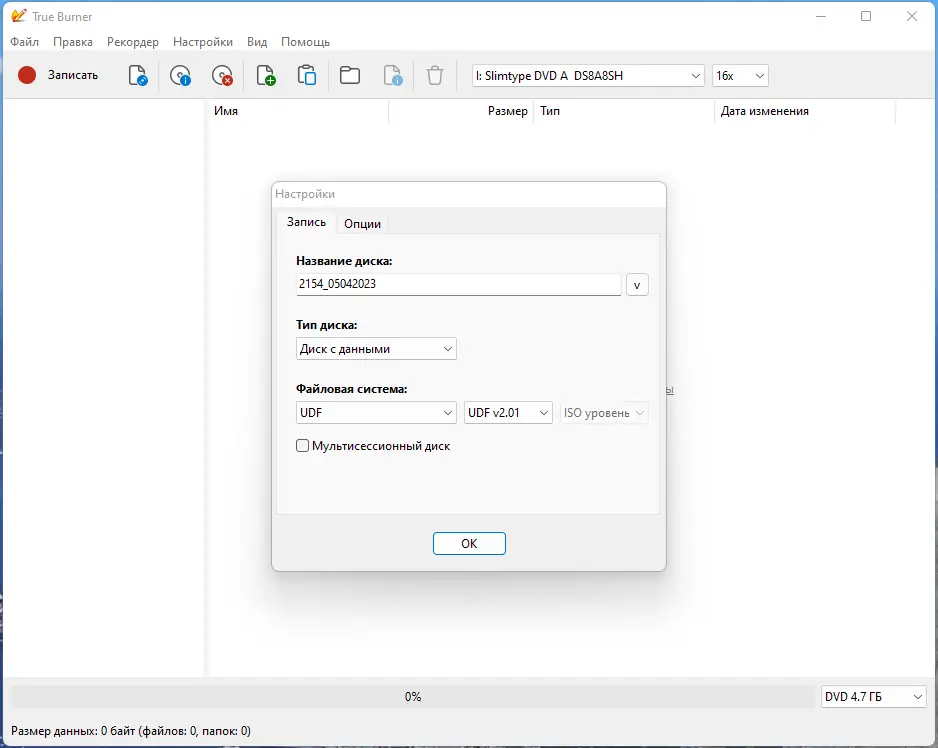Confirm settings with the OK button
Viewport: 938px width, 748px height.
(x=469, y=543)
